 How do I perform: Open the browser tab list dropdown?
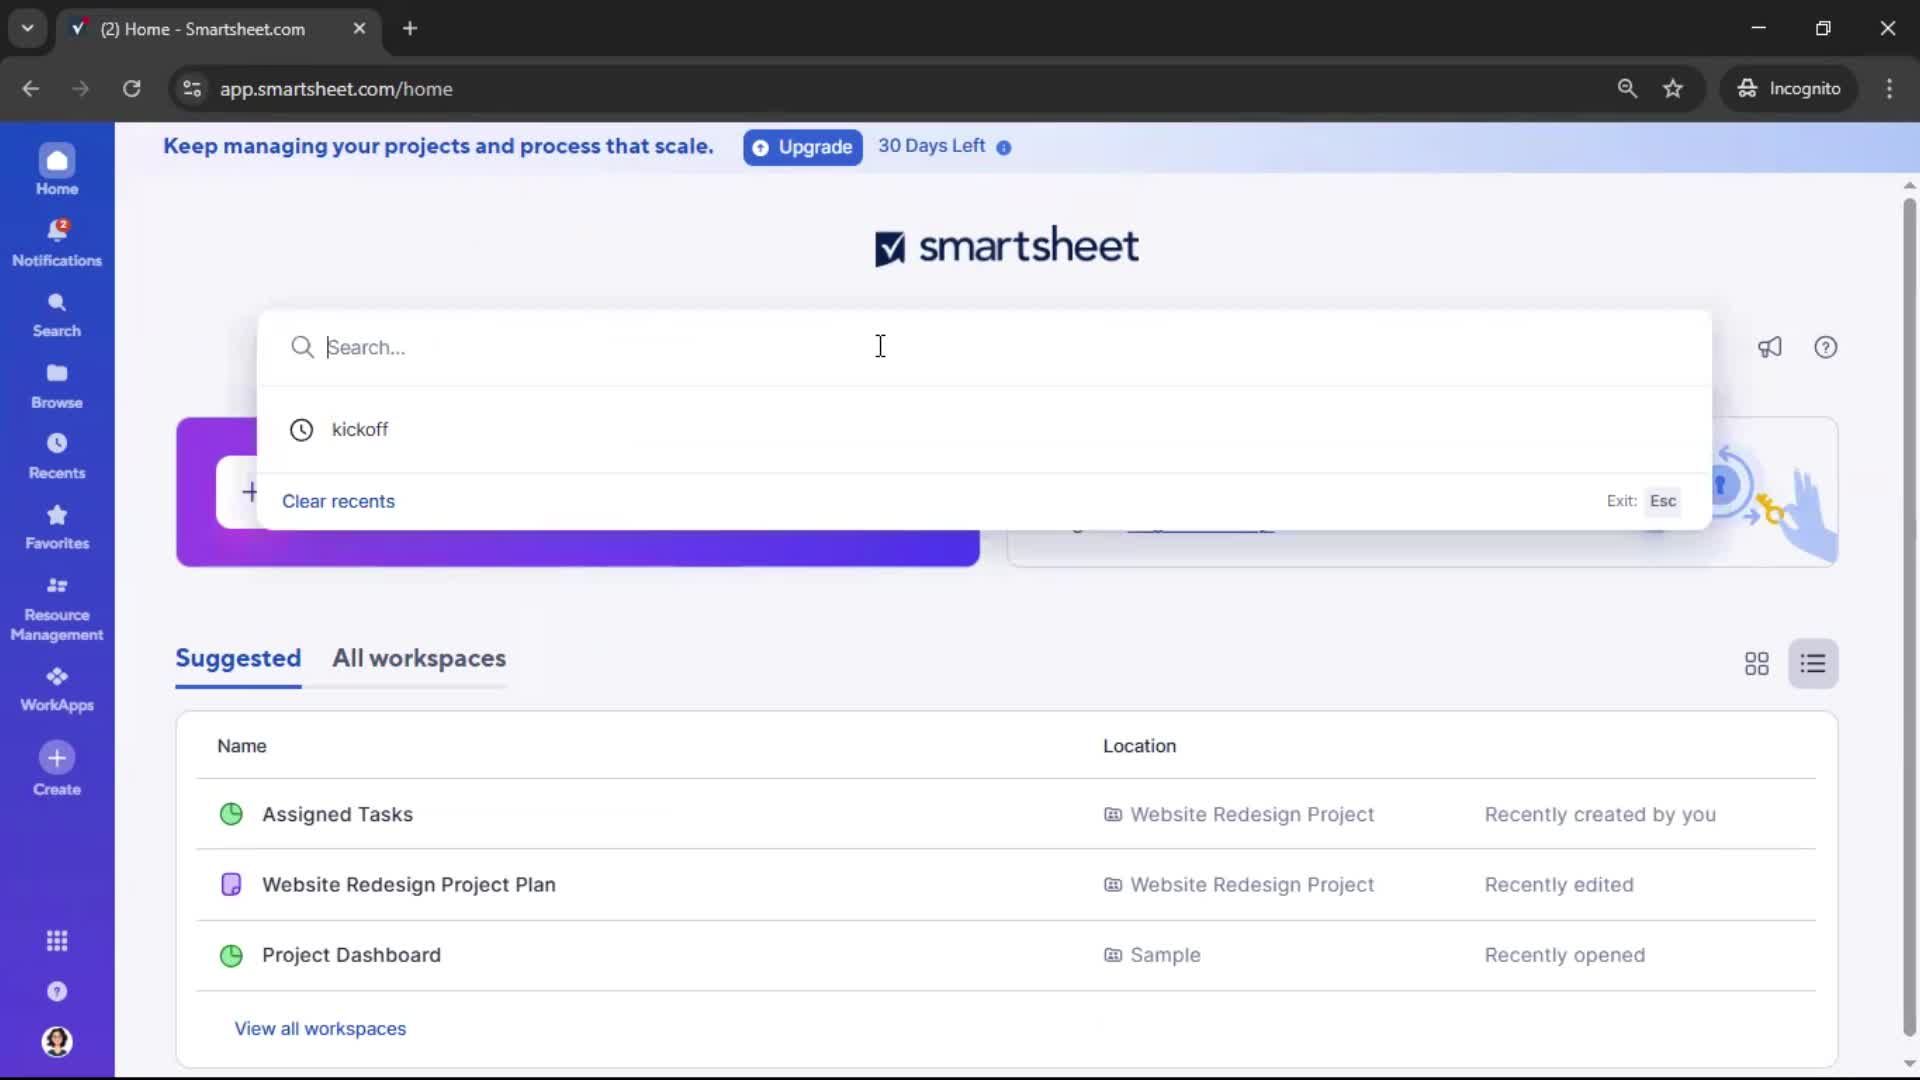(x=27, y=28)
